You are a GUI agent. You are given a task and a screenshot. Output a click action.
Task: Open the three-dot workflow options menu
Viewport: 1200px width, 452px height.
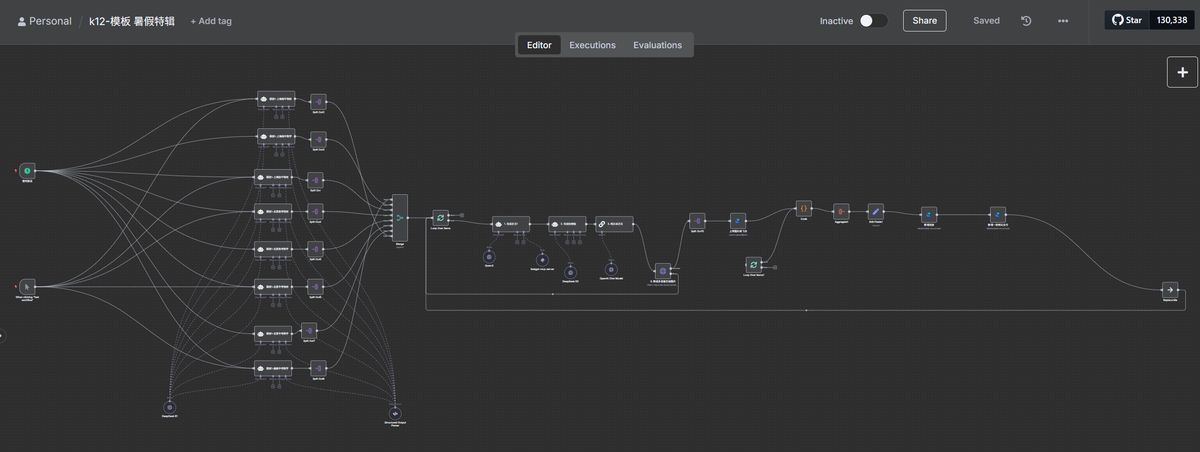click(x=1062, y=21)
